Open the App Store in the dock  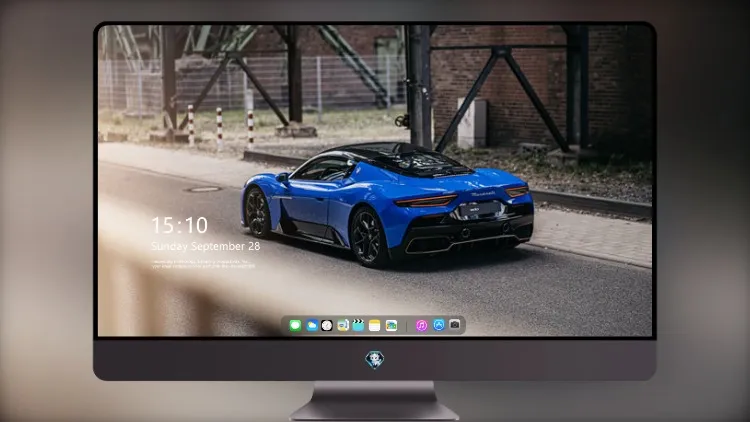pos(439,325)
